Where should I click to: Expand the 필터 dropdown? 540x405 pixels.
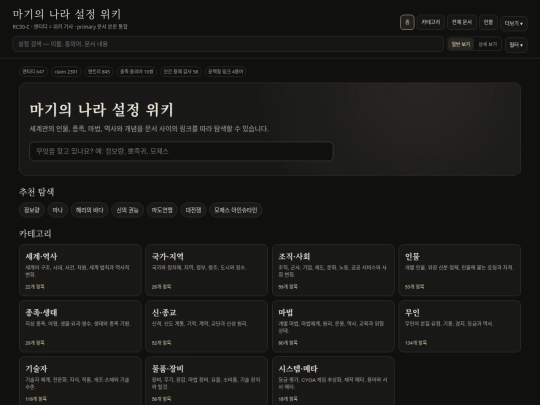[516, 45]
